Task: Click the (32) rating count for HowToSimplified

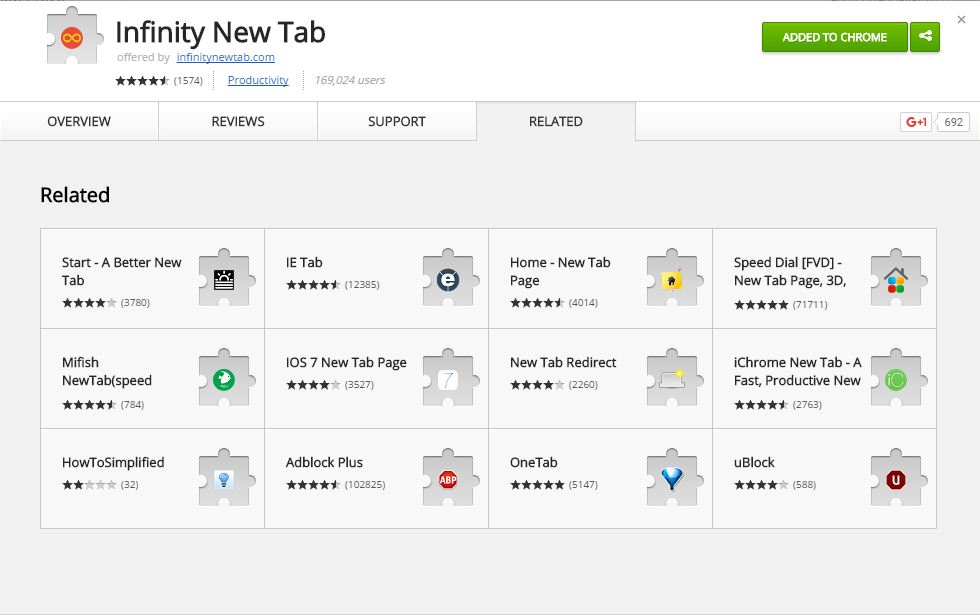Action: point(129,484)
